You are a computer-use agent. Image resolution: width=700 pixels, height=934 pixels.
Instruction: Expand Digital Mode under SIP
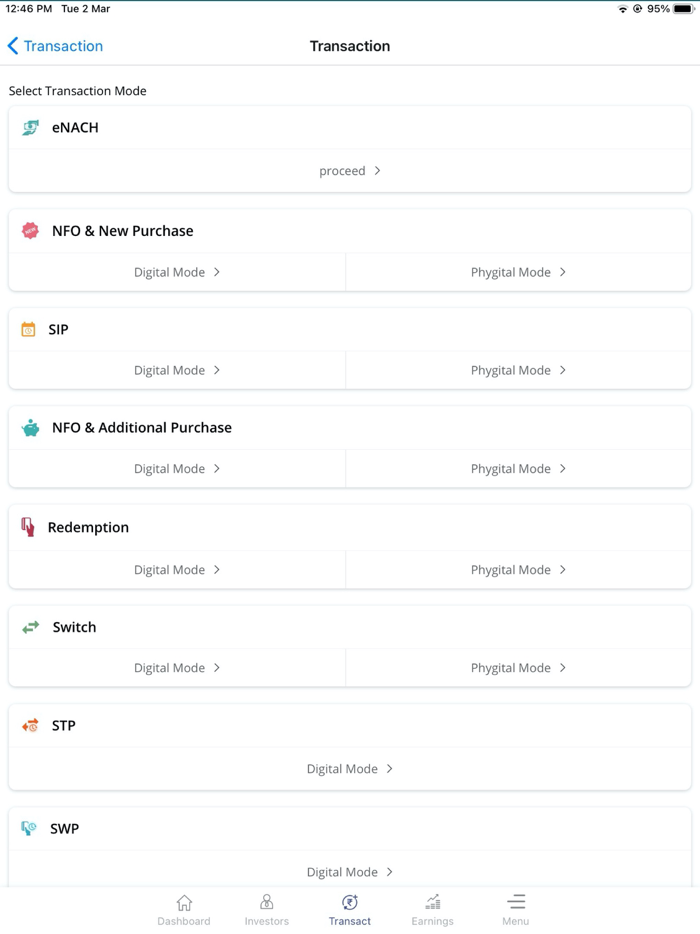(177, 370)
